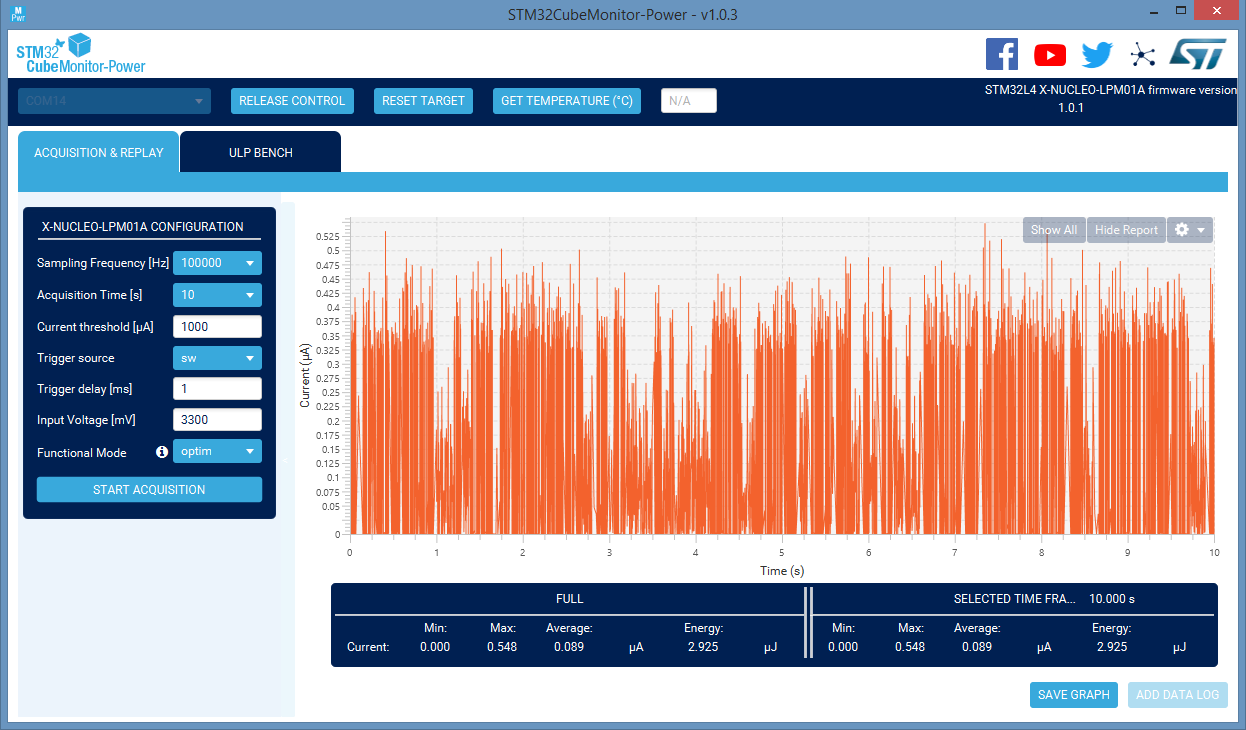This screenshot has width=1246, height=730.
Task: Click the SAVE GRAPH button
Action: (1074, 695)
